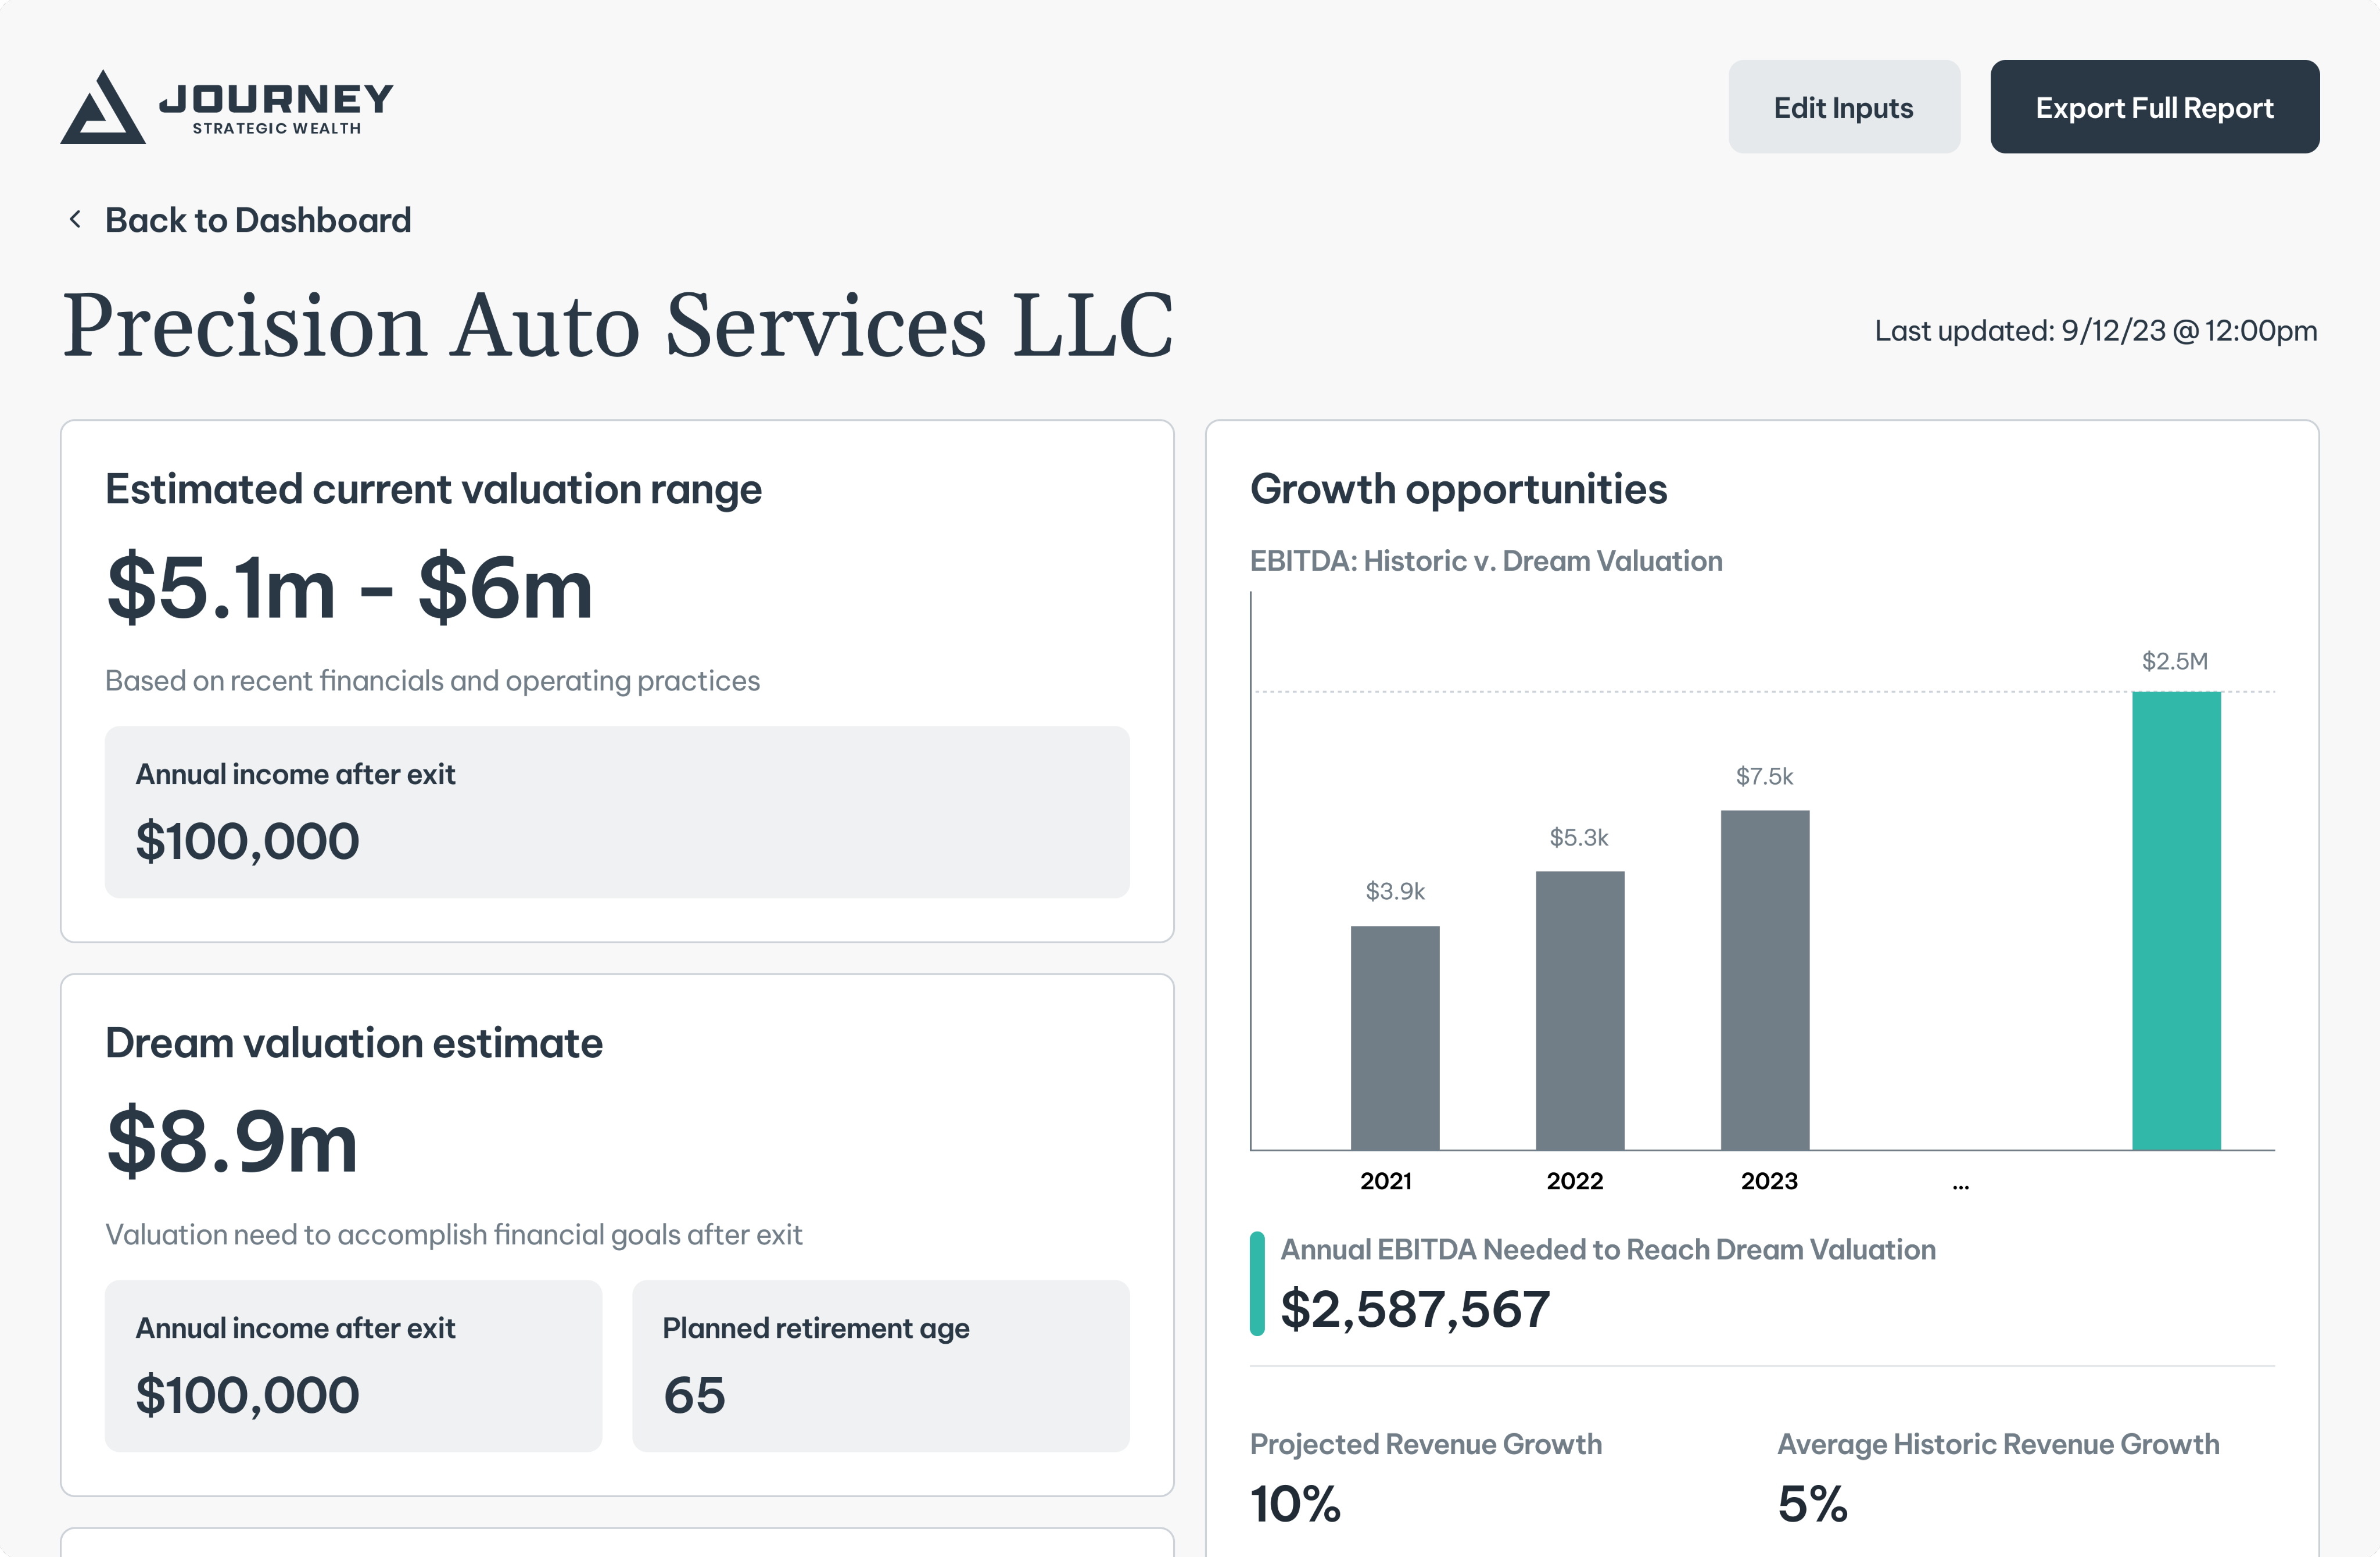Viewport: 2380px width, 1557px height.
Task: Click the $2,587,567 EBITDA value
Action: pos(1414,1309)
